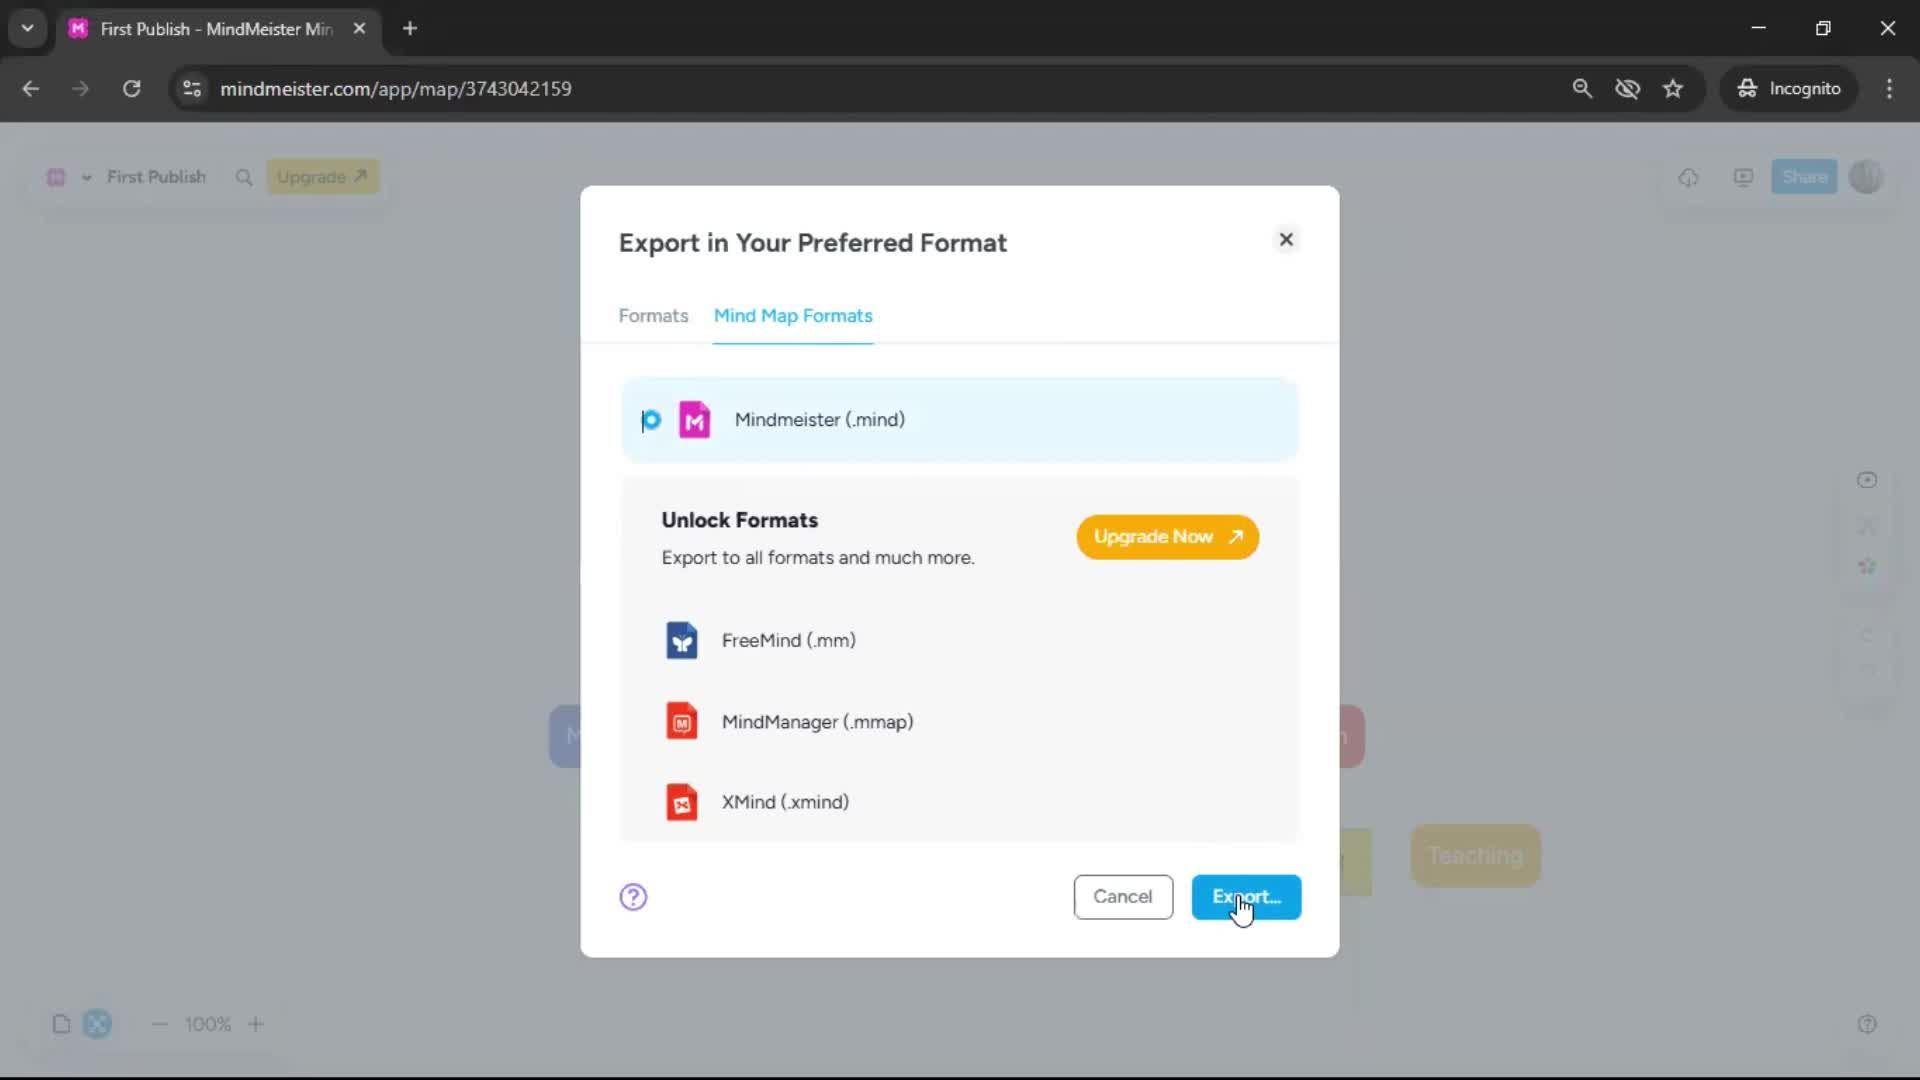Click the yellow Upgrade button in the top bar
The width and height of the screenshot is (1920, 1080).
point(322,177)
